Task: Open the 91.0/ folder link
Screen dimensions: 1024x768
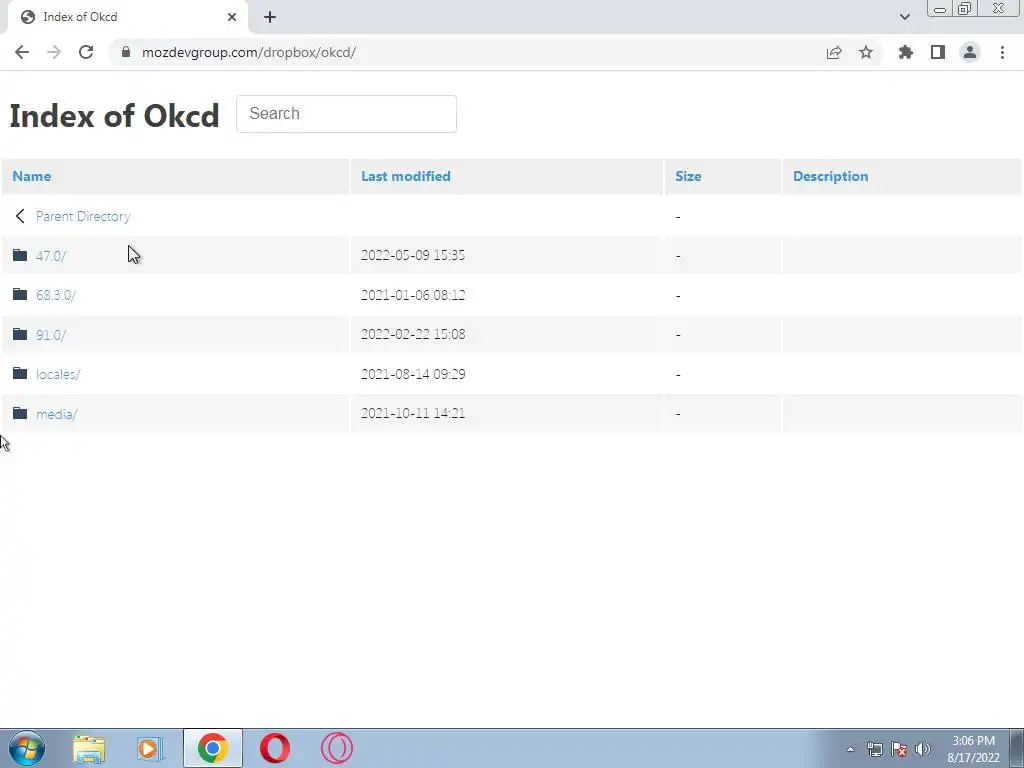Action: click(x=51, y=335)
